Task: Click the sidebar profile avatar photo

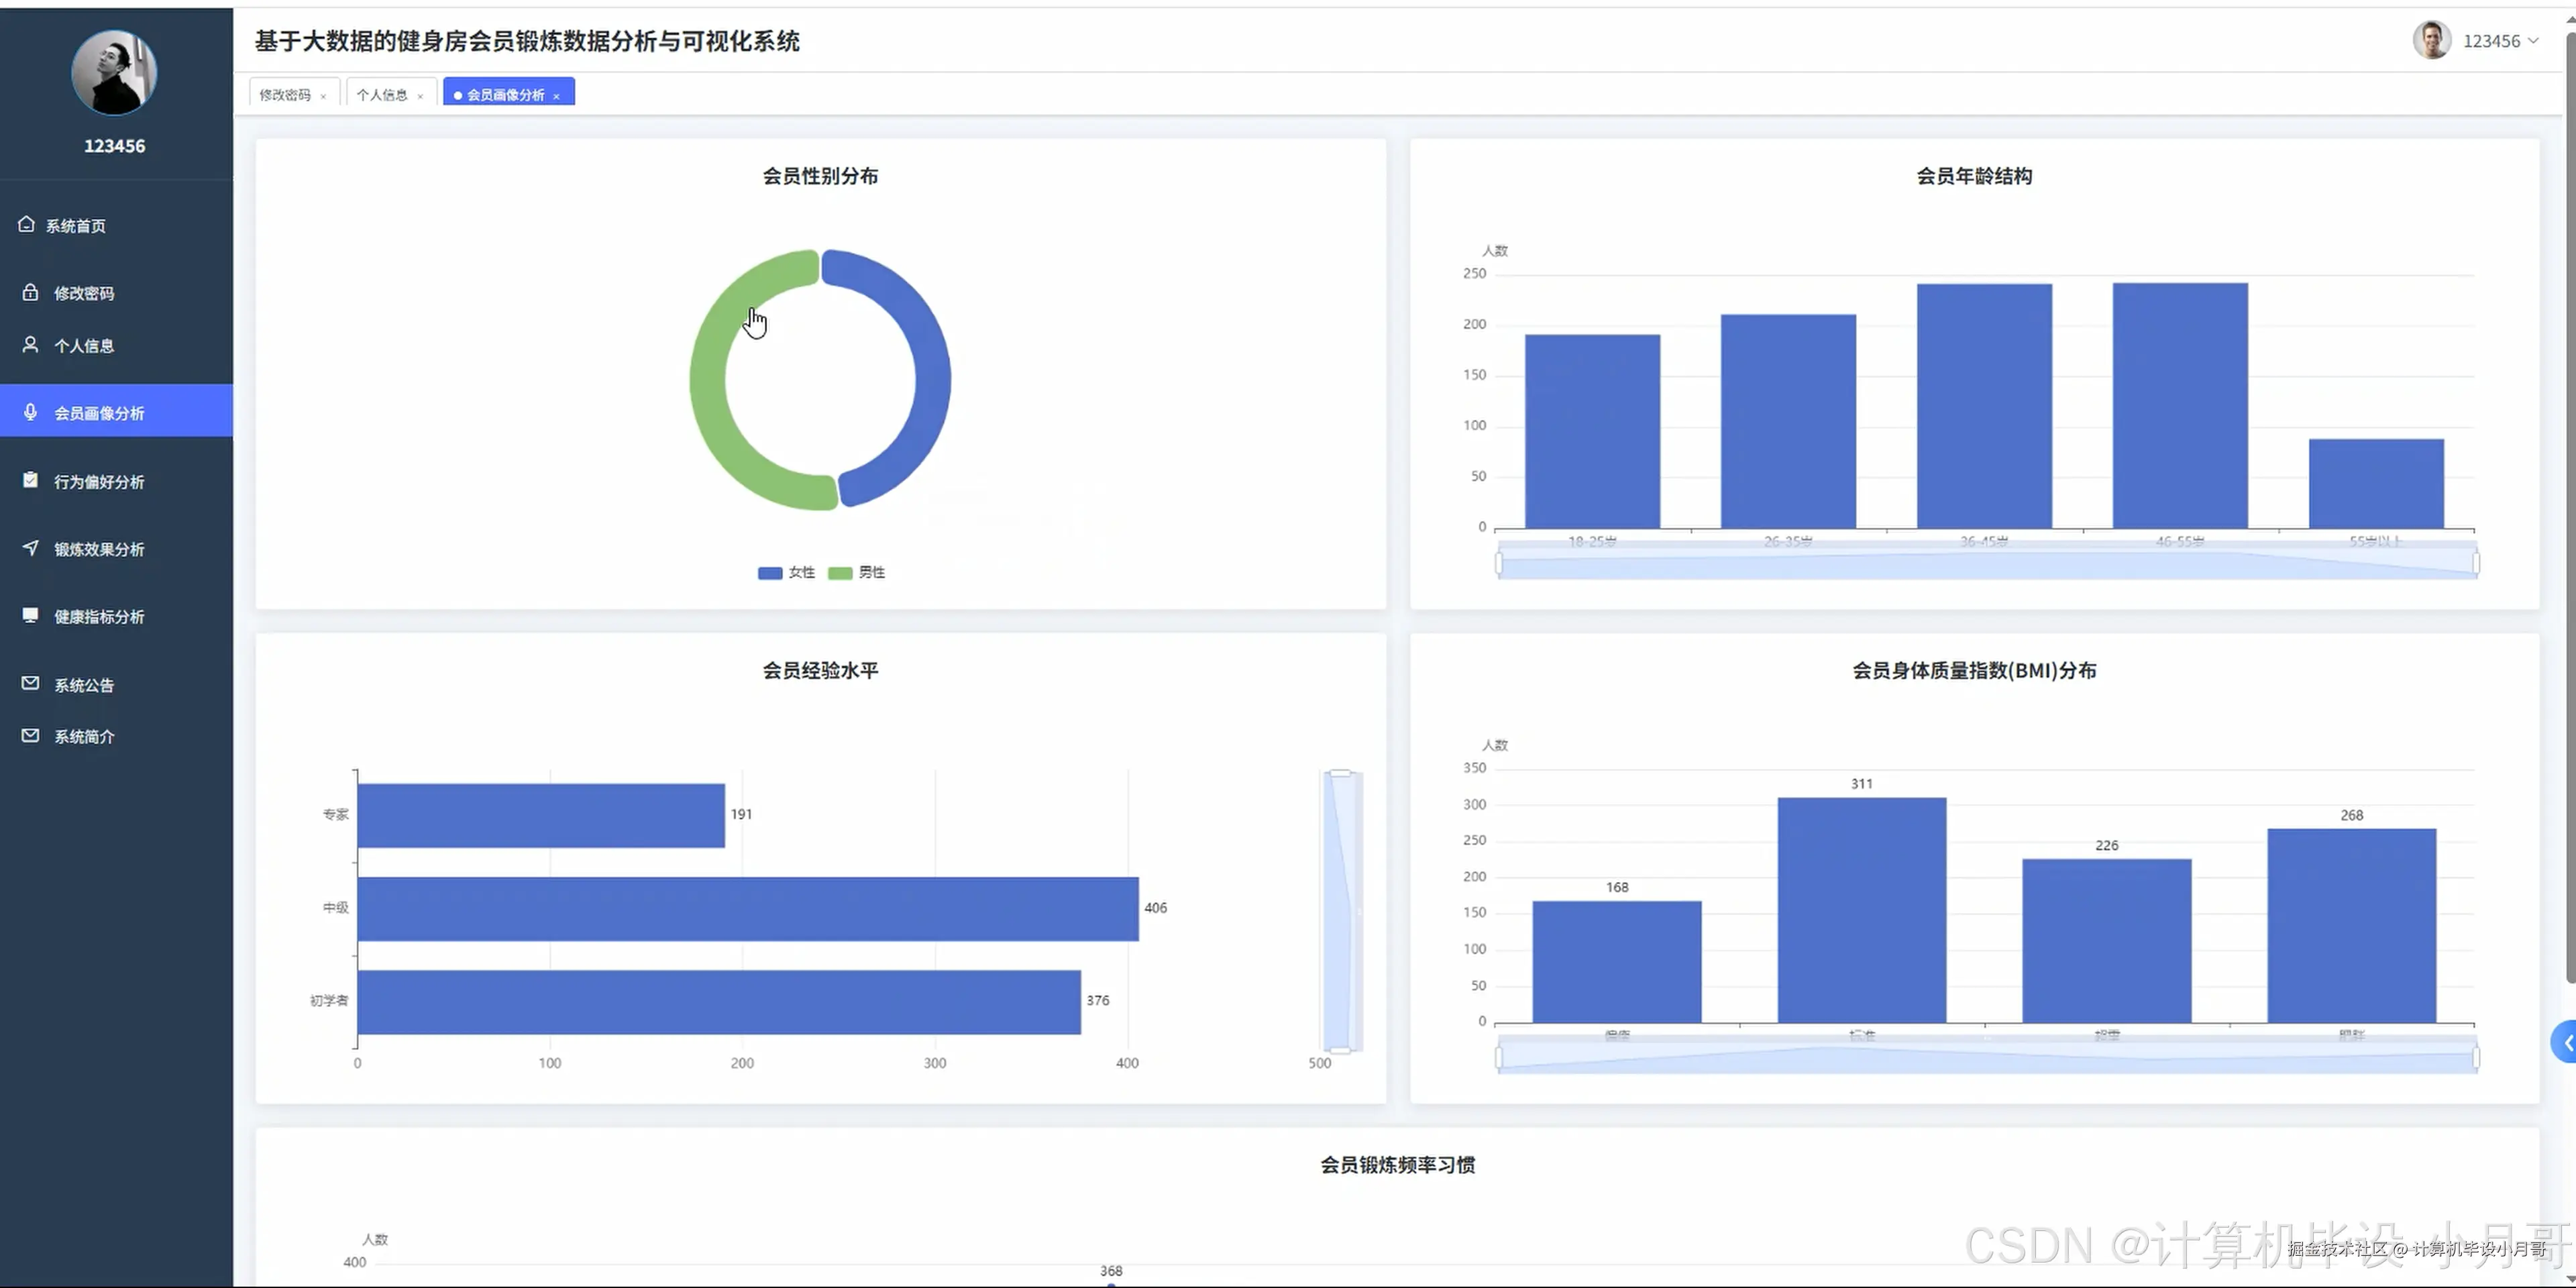Action: [x=114, y=72]
